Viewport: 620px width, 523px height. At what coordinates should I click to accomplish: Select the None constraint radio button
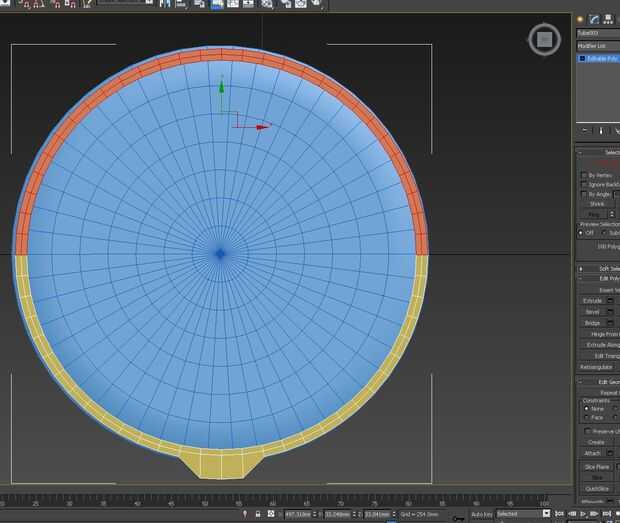click(586, 408)
